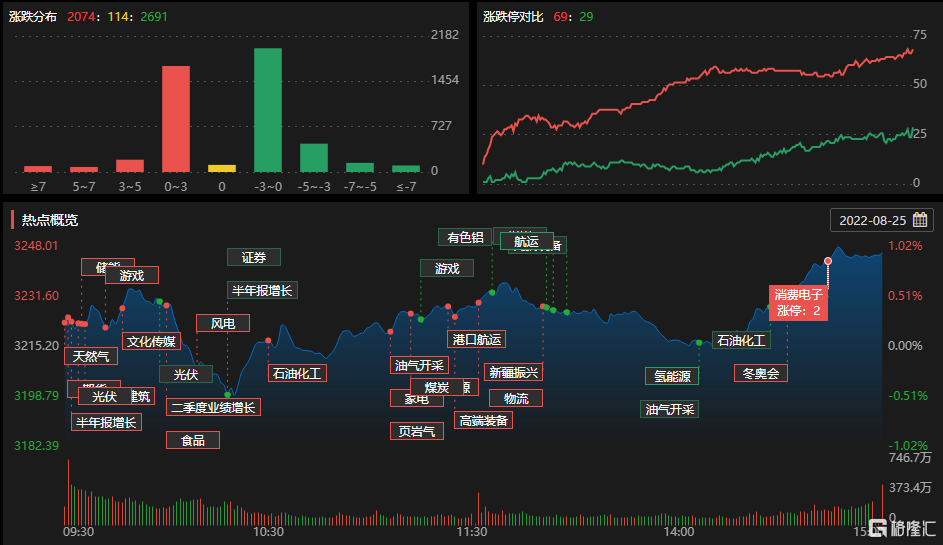Screen dimensions: 943x545
Task: Open the 新疆振兴 hotspot tag
Action: tap(514, 371)
